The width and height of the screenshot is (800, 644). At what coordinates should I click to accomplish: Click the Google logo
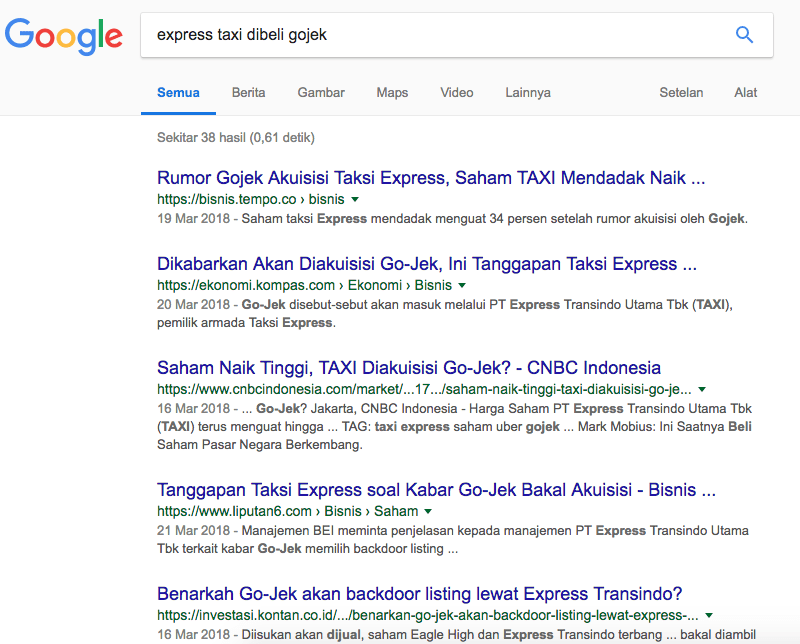point(64,36)
